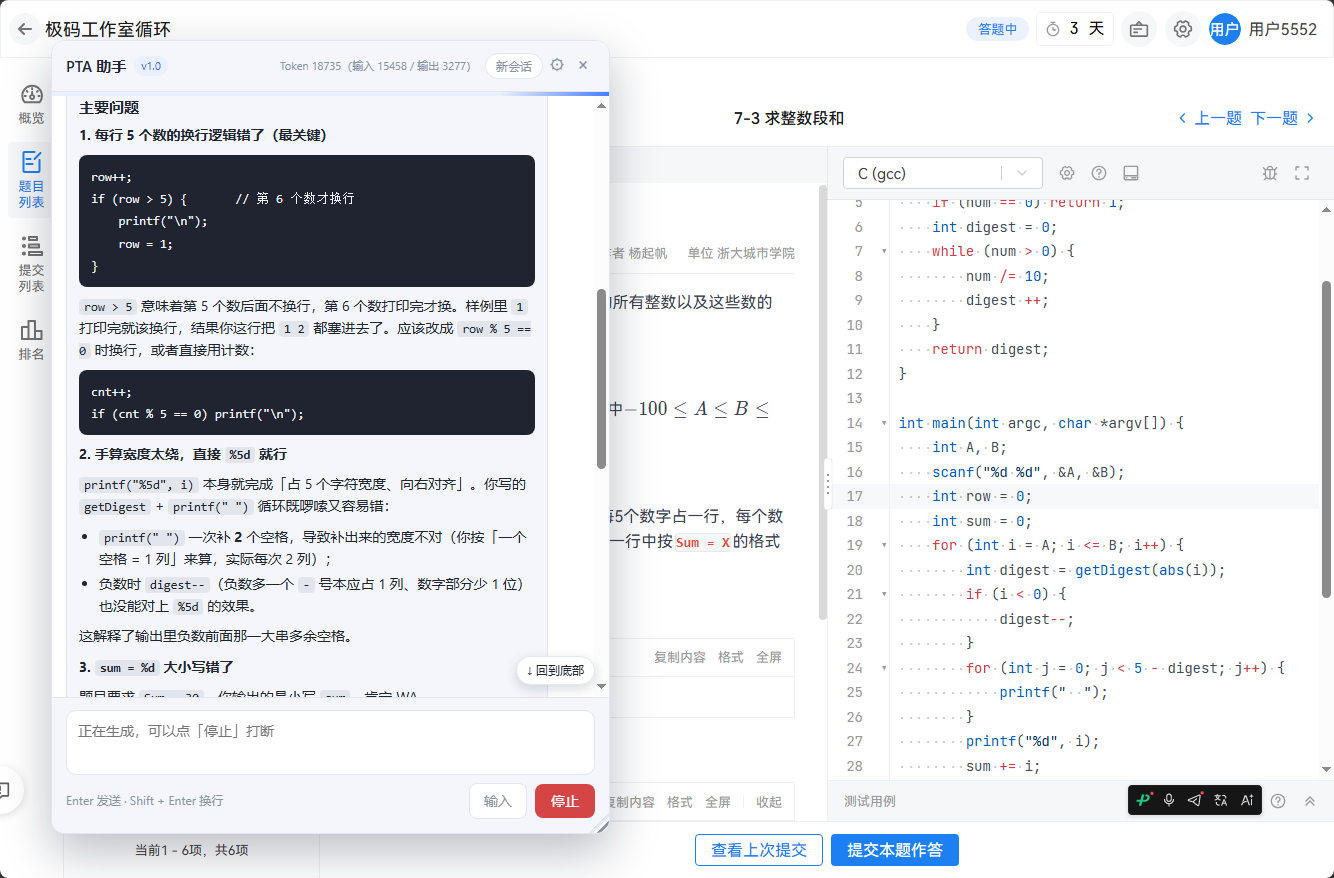
Task: Click help icon beside 测试用例 bar
Action: [x=1278, y=800]
